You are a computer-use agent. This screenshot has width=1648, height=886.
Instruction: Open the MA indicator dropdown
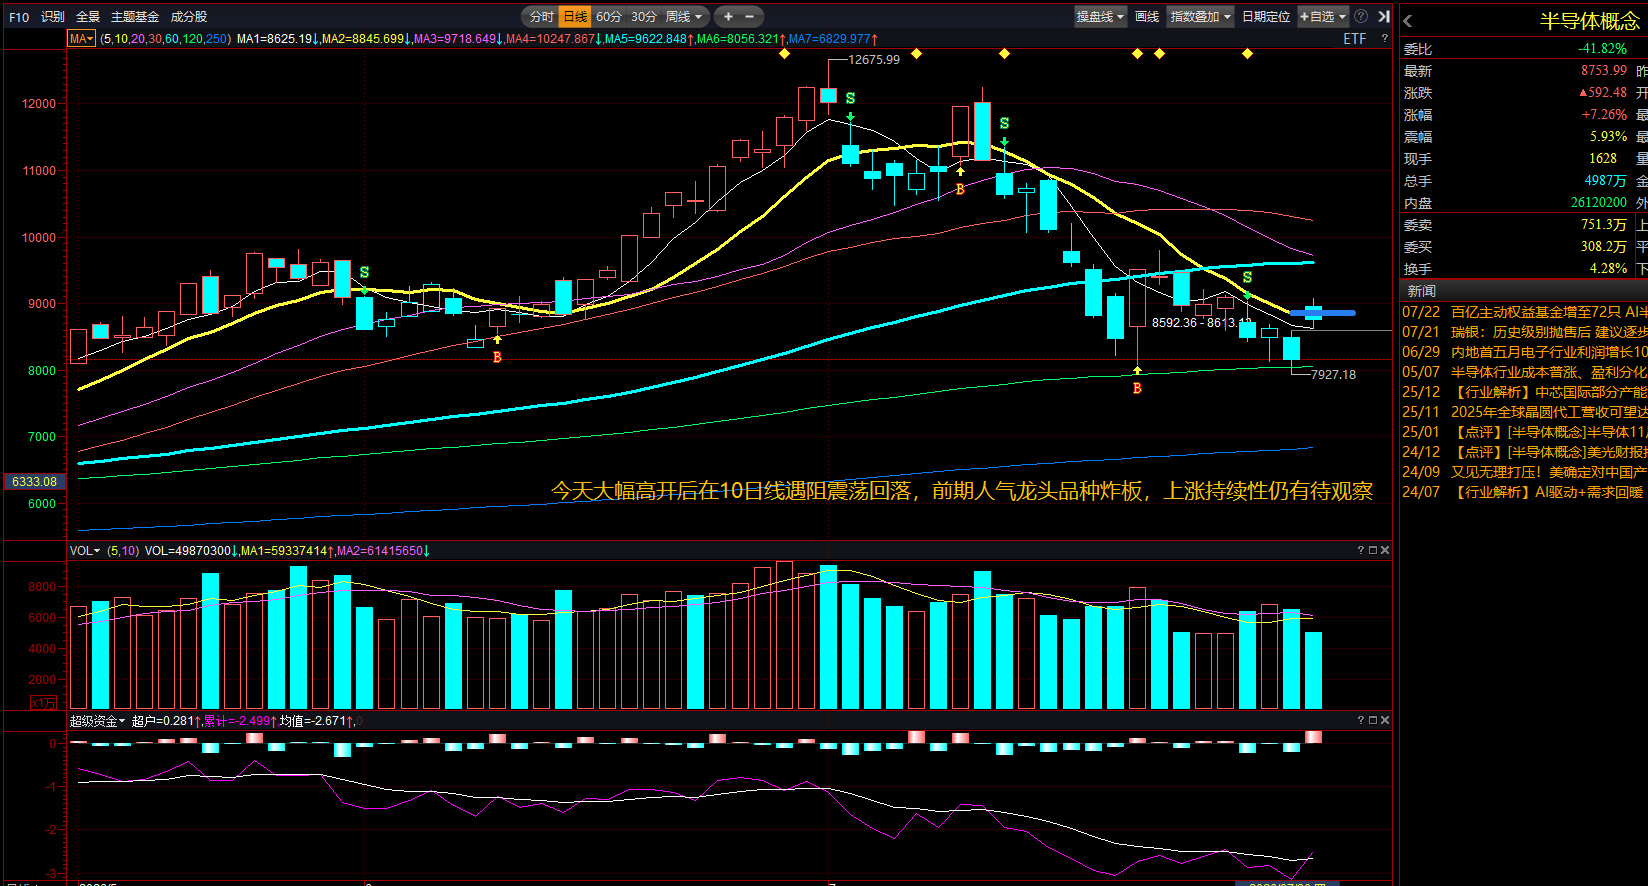81,38
